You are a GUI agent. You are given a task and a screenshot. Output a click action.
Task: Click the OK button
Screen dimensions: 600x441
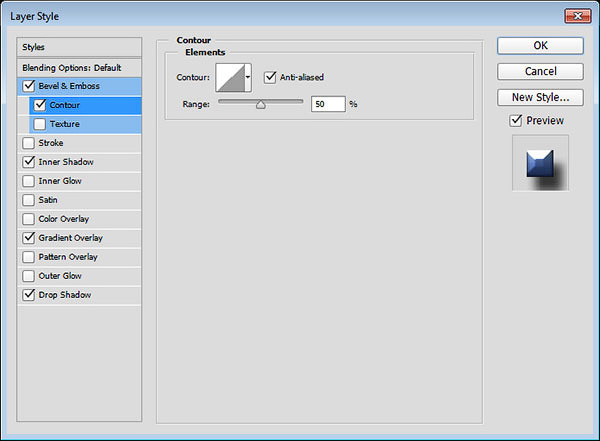pos(540,46)
